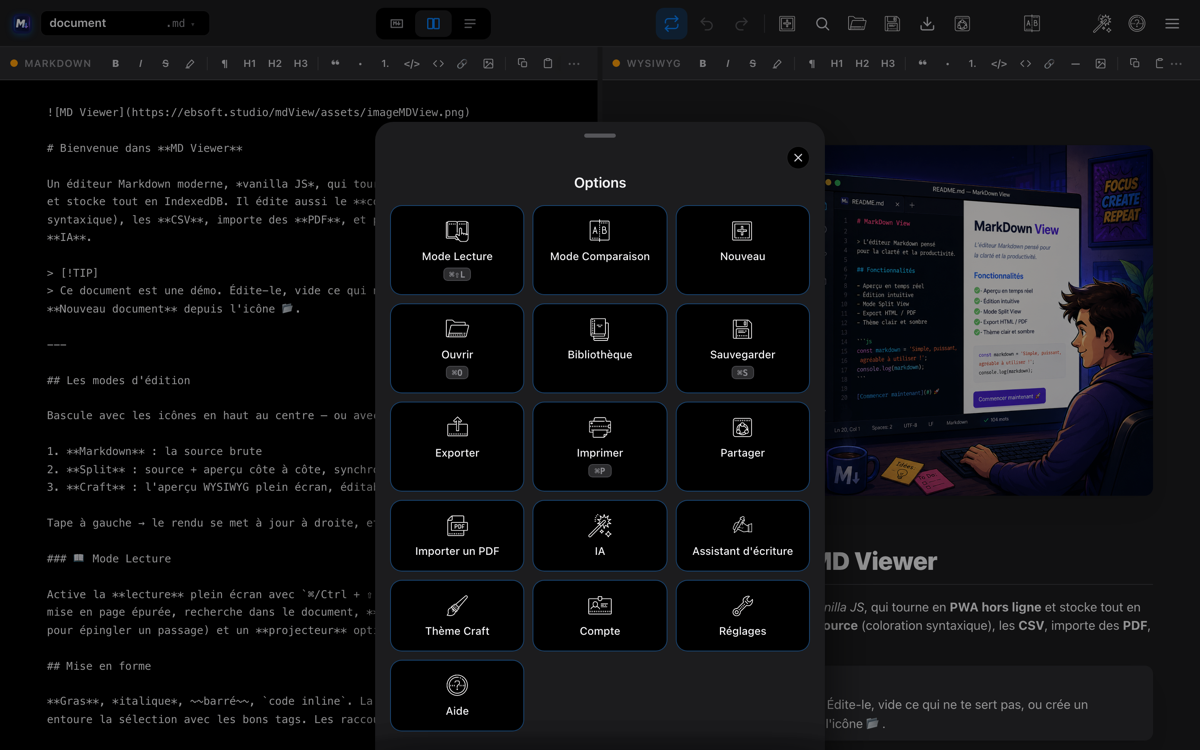Click share icon in top toolbar
Viewport: 1200px width, 750px height.
tap(962, 24)
